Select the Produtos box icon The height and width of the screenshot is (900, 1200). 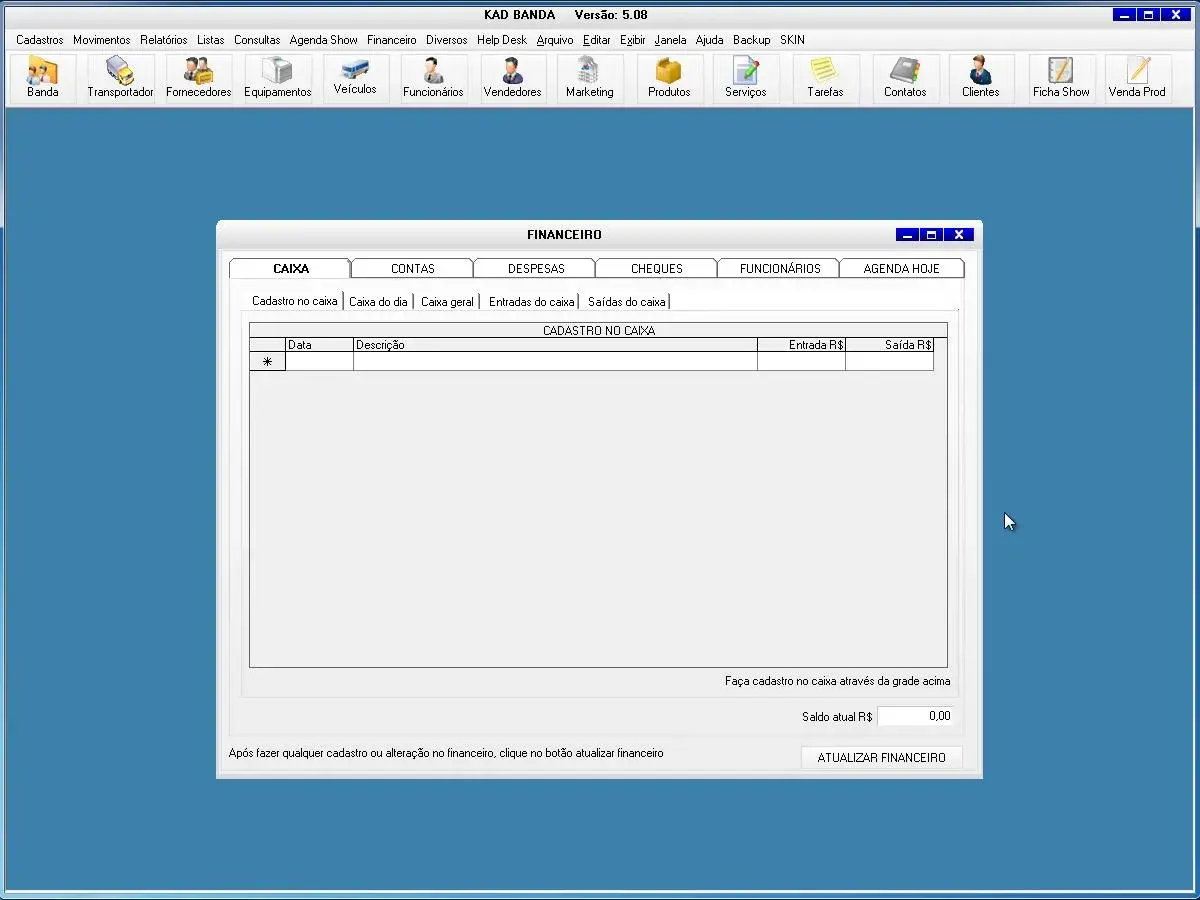669,78
